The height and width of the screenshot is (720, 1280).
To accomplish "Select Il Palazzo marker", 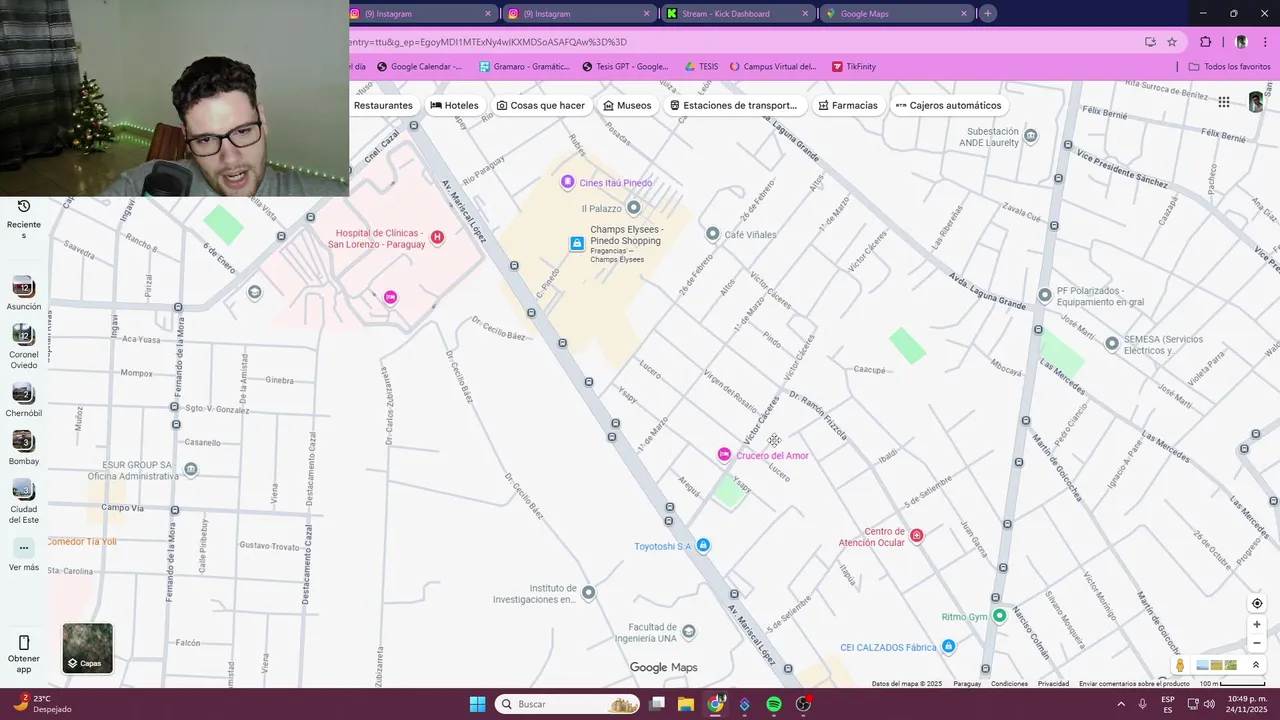I will coord(633,208).
